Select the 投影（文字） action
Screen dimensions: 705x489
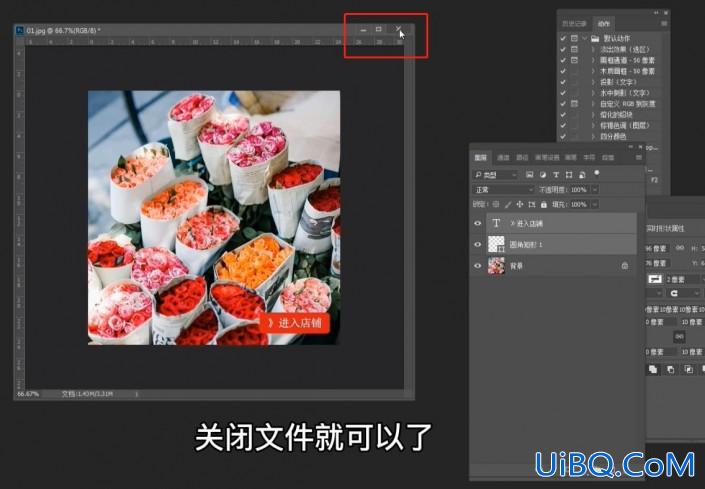pos(618,82)
